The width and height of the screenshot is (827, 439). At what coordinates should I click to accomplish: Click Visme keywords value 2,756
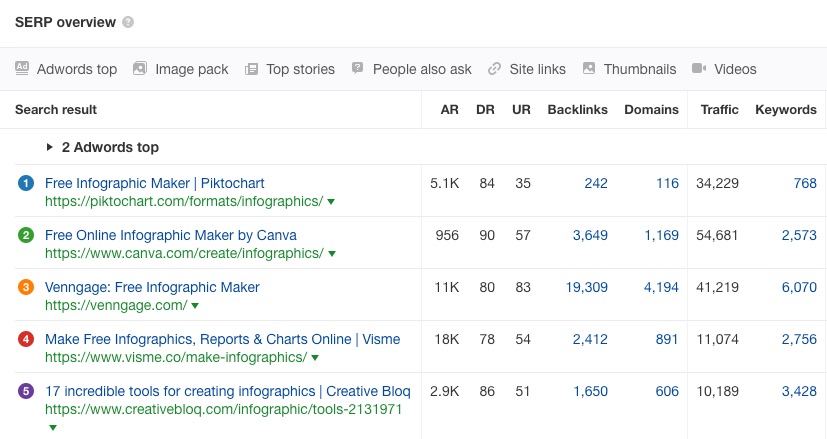(799, 339)
